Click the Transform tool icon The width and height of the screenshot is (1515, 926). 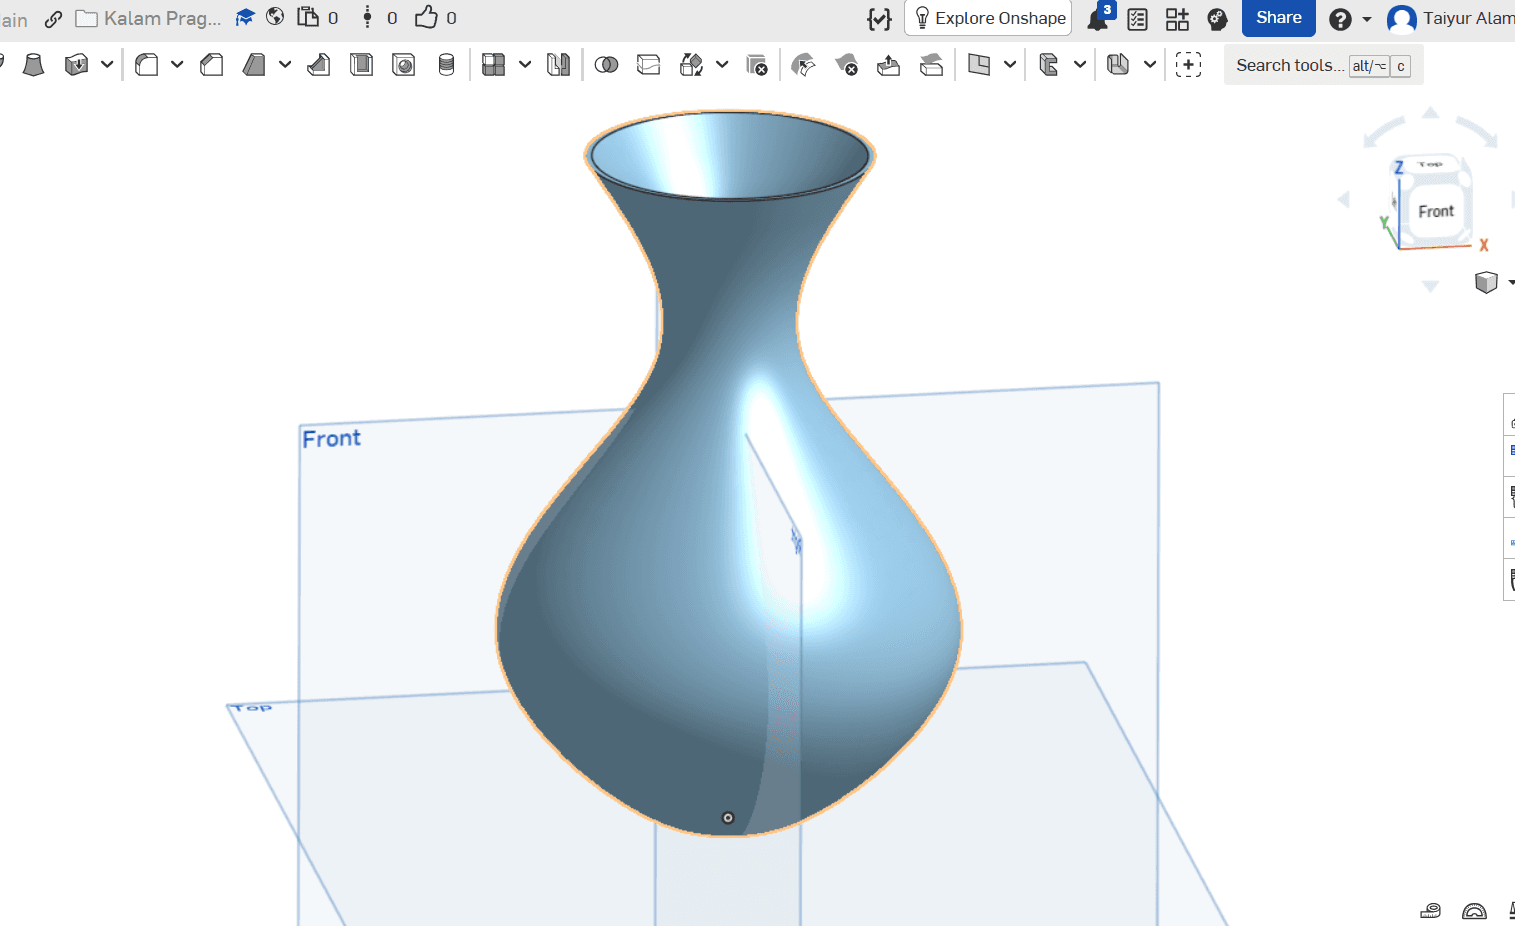pos(691,65)
